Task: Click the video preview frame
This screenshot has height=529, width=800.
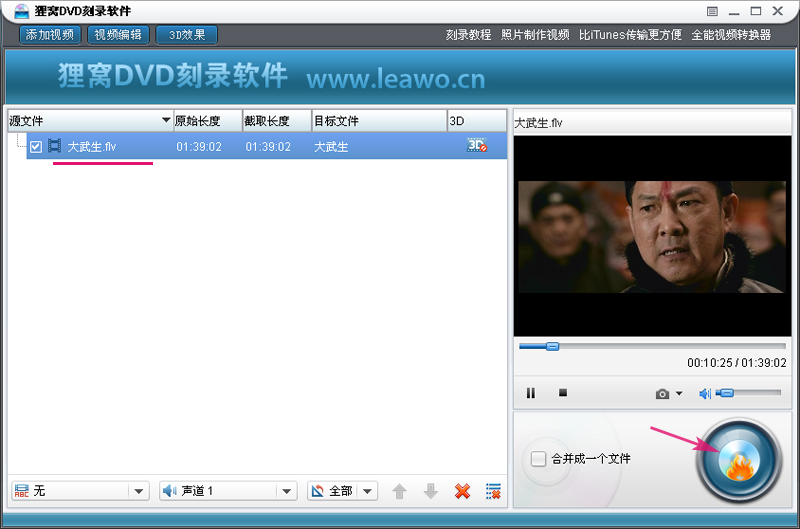Action: [652, 236]
